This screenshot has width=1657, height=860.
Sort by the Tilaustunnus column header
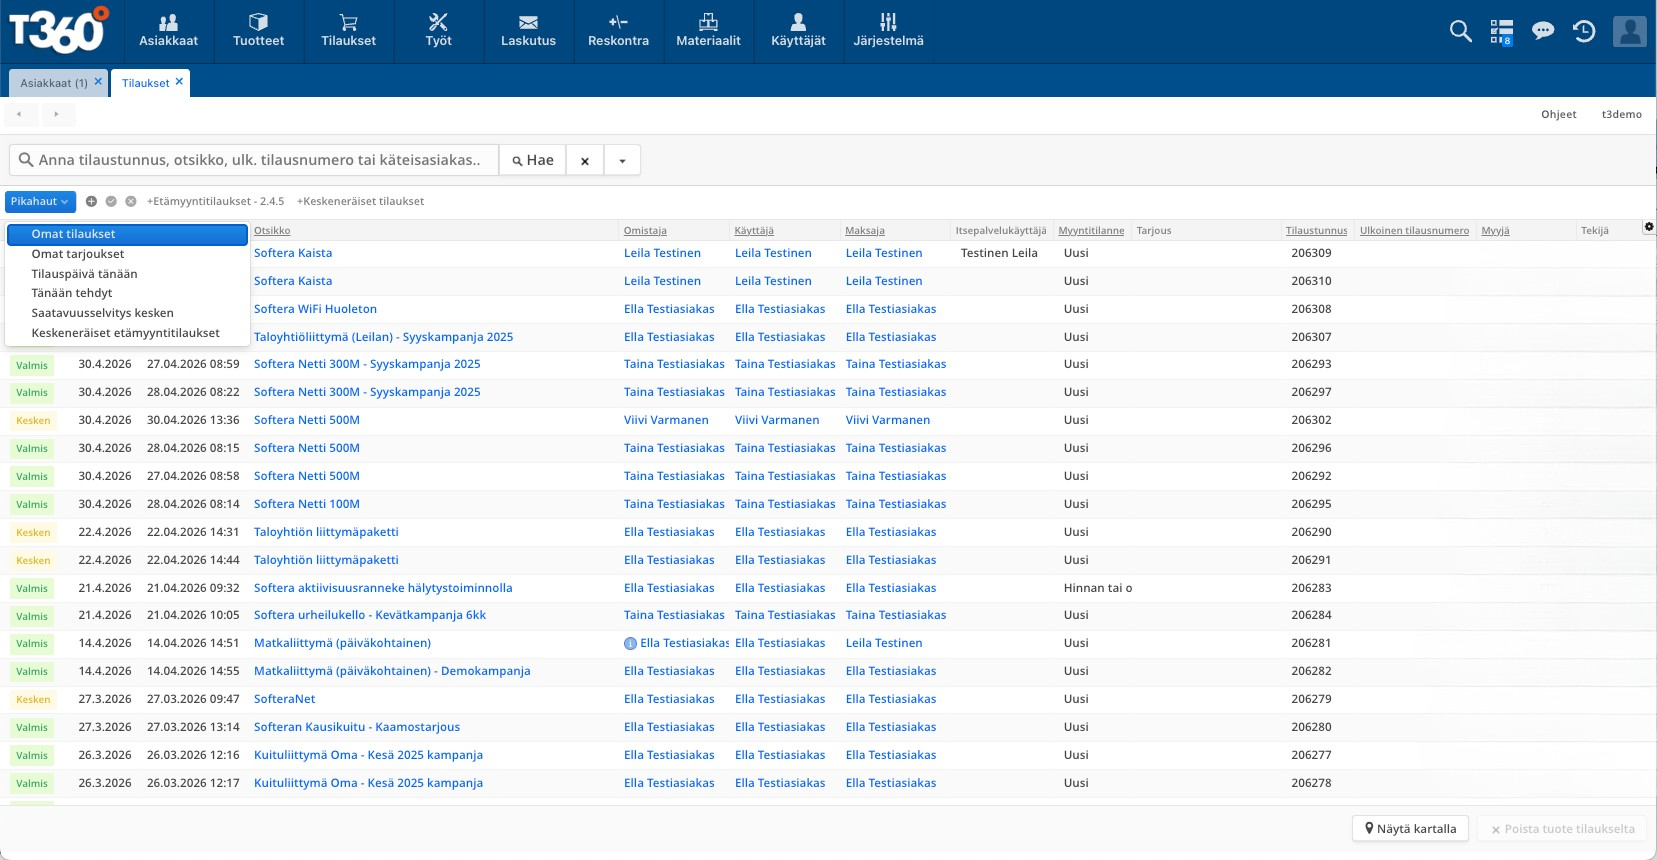click(1317, 231)
